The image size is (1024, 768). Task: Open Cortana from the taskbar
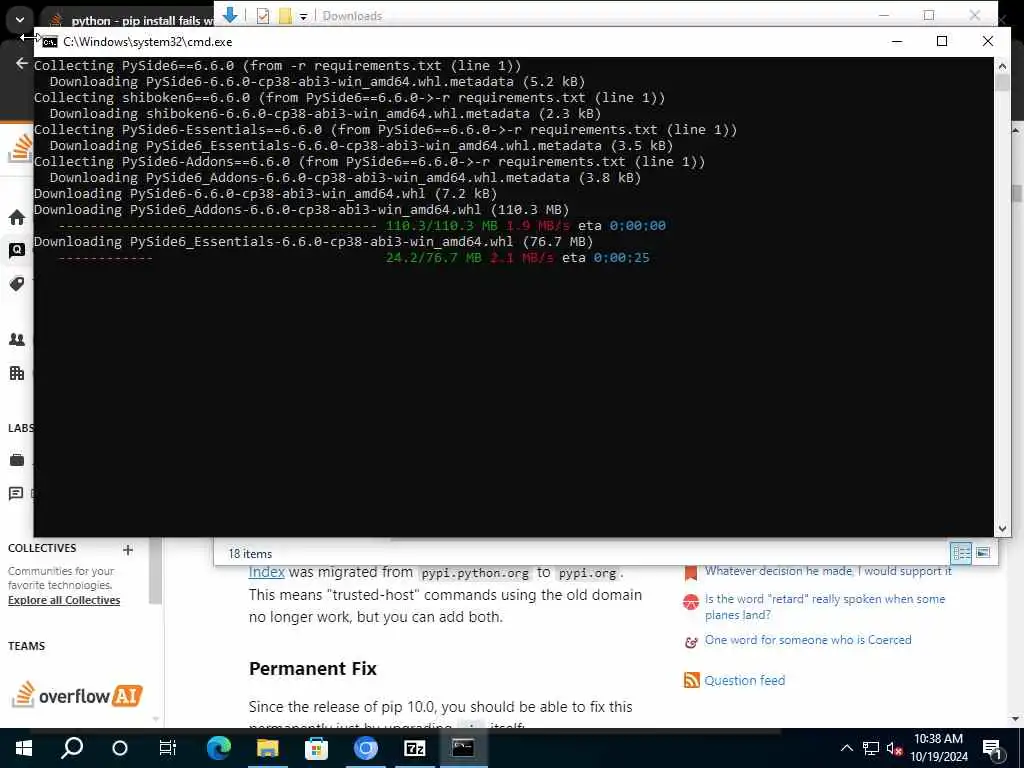tap(120, 748)
